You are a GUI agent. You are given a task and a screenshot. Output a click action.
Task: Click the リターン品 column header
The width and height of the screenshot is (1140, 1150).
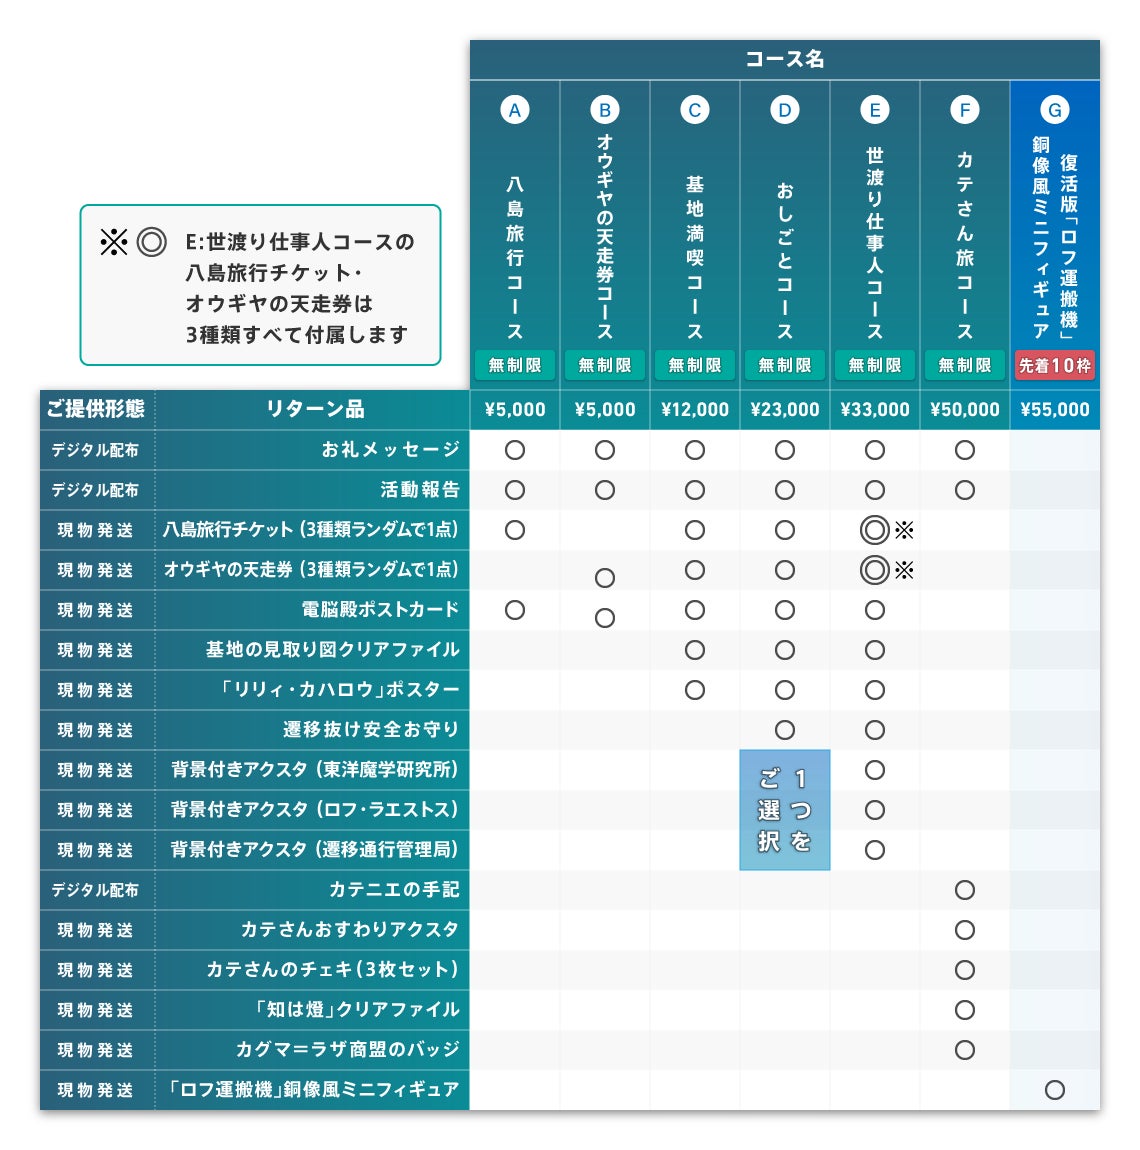314,409
